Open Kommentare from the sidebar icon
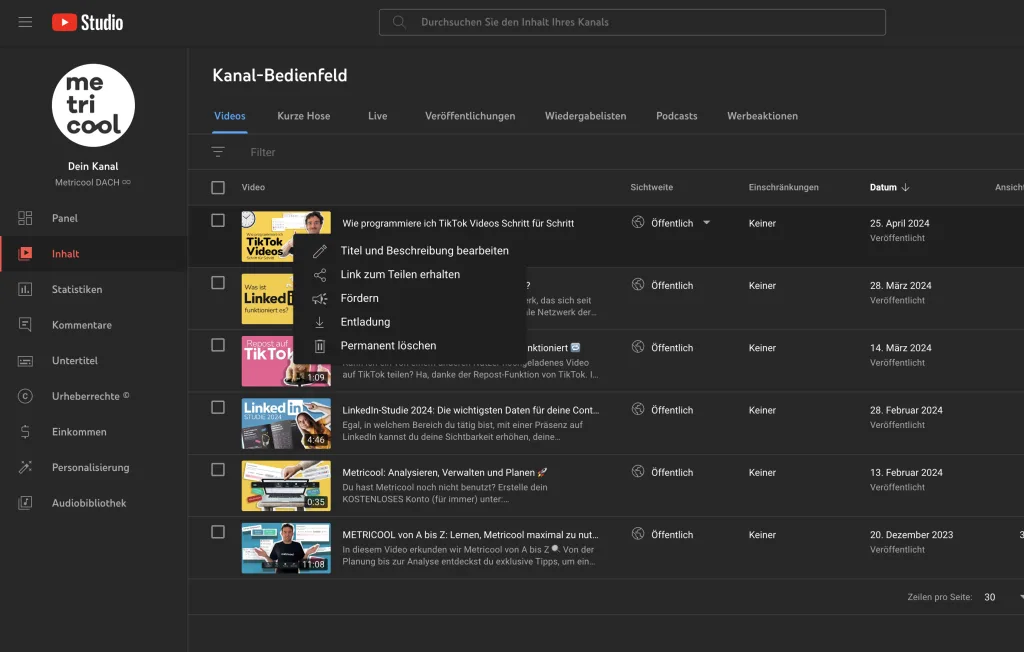Viewport: 1024px width, 652px height. pyautogui.click(x=25, y=325)
